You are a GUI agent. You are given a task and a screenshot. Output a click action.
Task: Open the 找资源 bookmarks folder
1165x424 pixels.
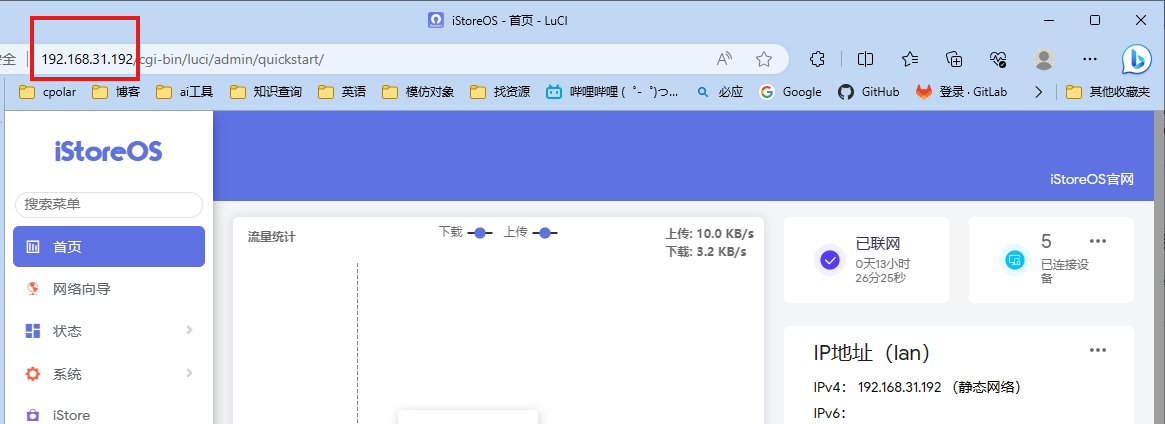click(500, 92)
